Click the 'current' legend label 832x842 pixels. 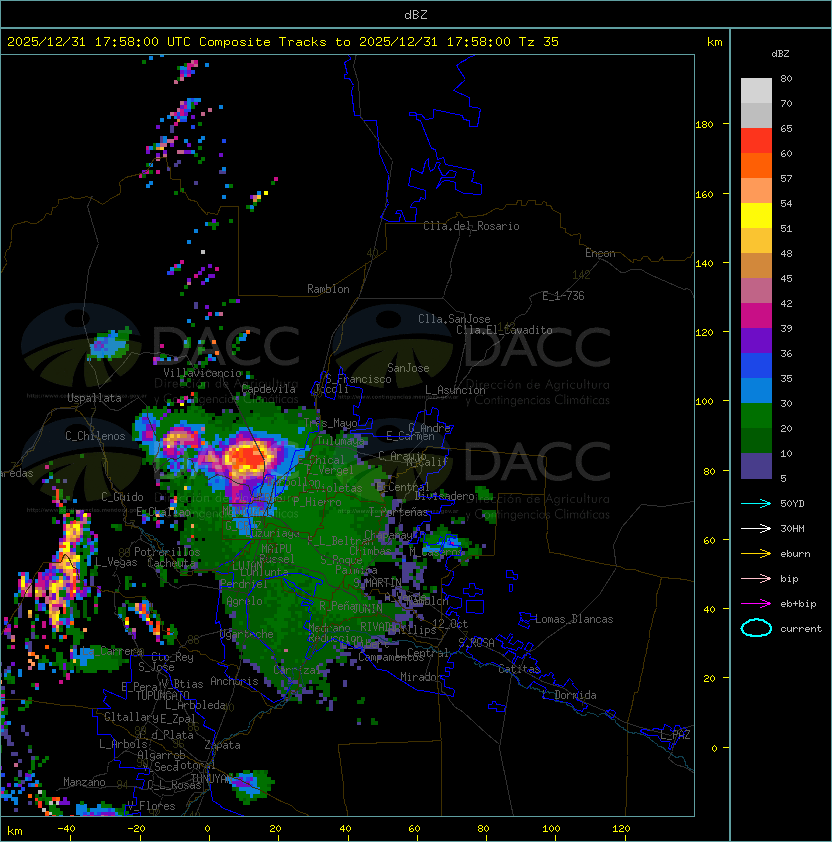(x=801, y=628)
